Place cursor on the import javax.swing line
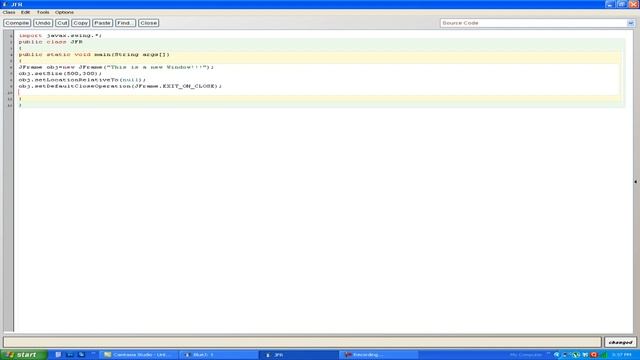This screenshot has height=360, width=640. point(60,36)
